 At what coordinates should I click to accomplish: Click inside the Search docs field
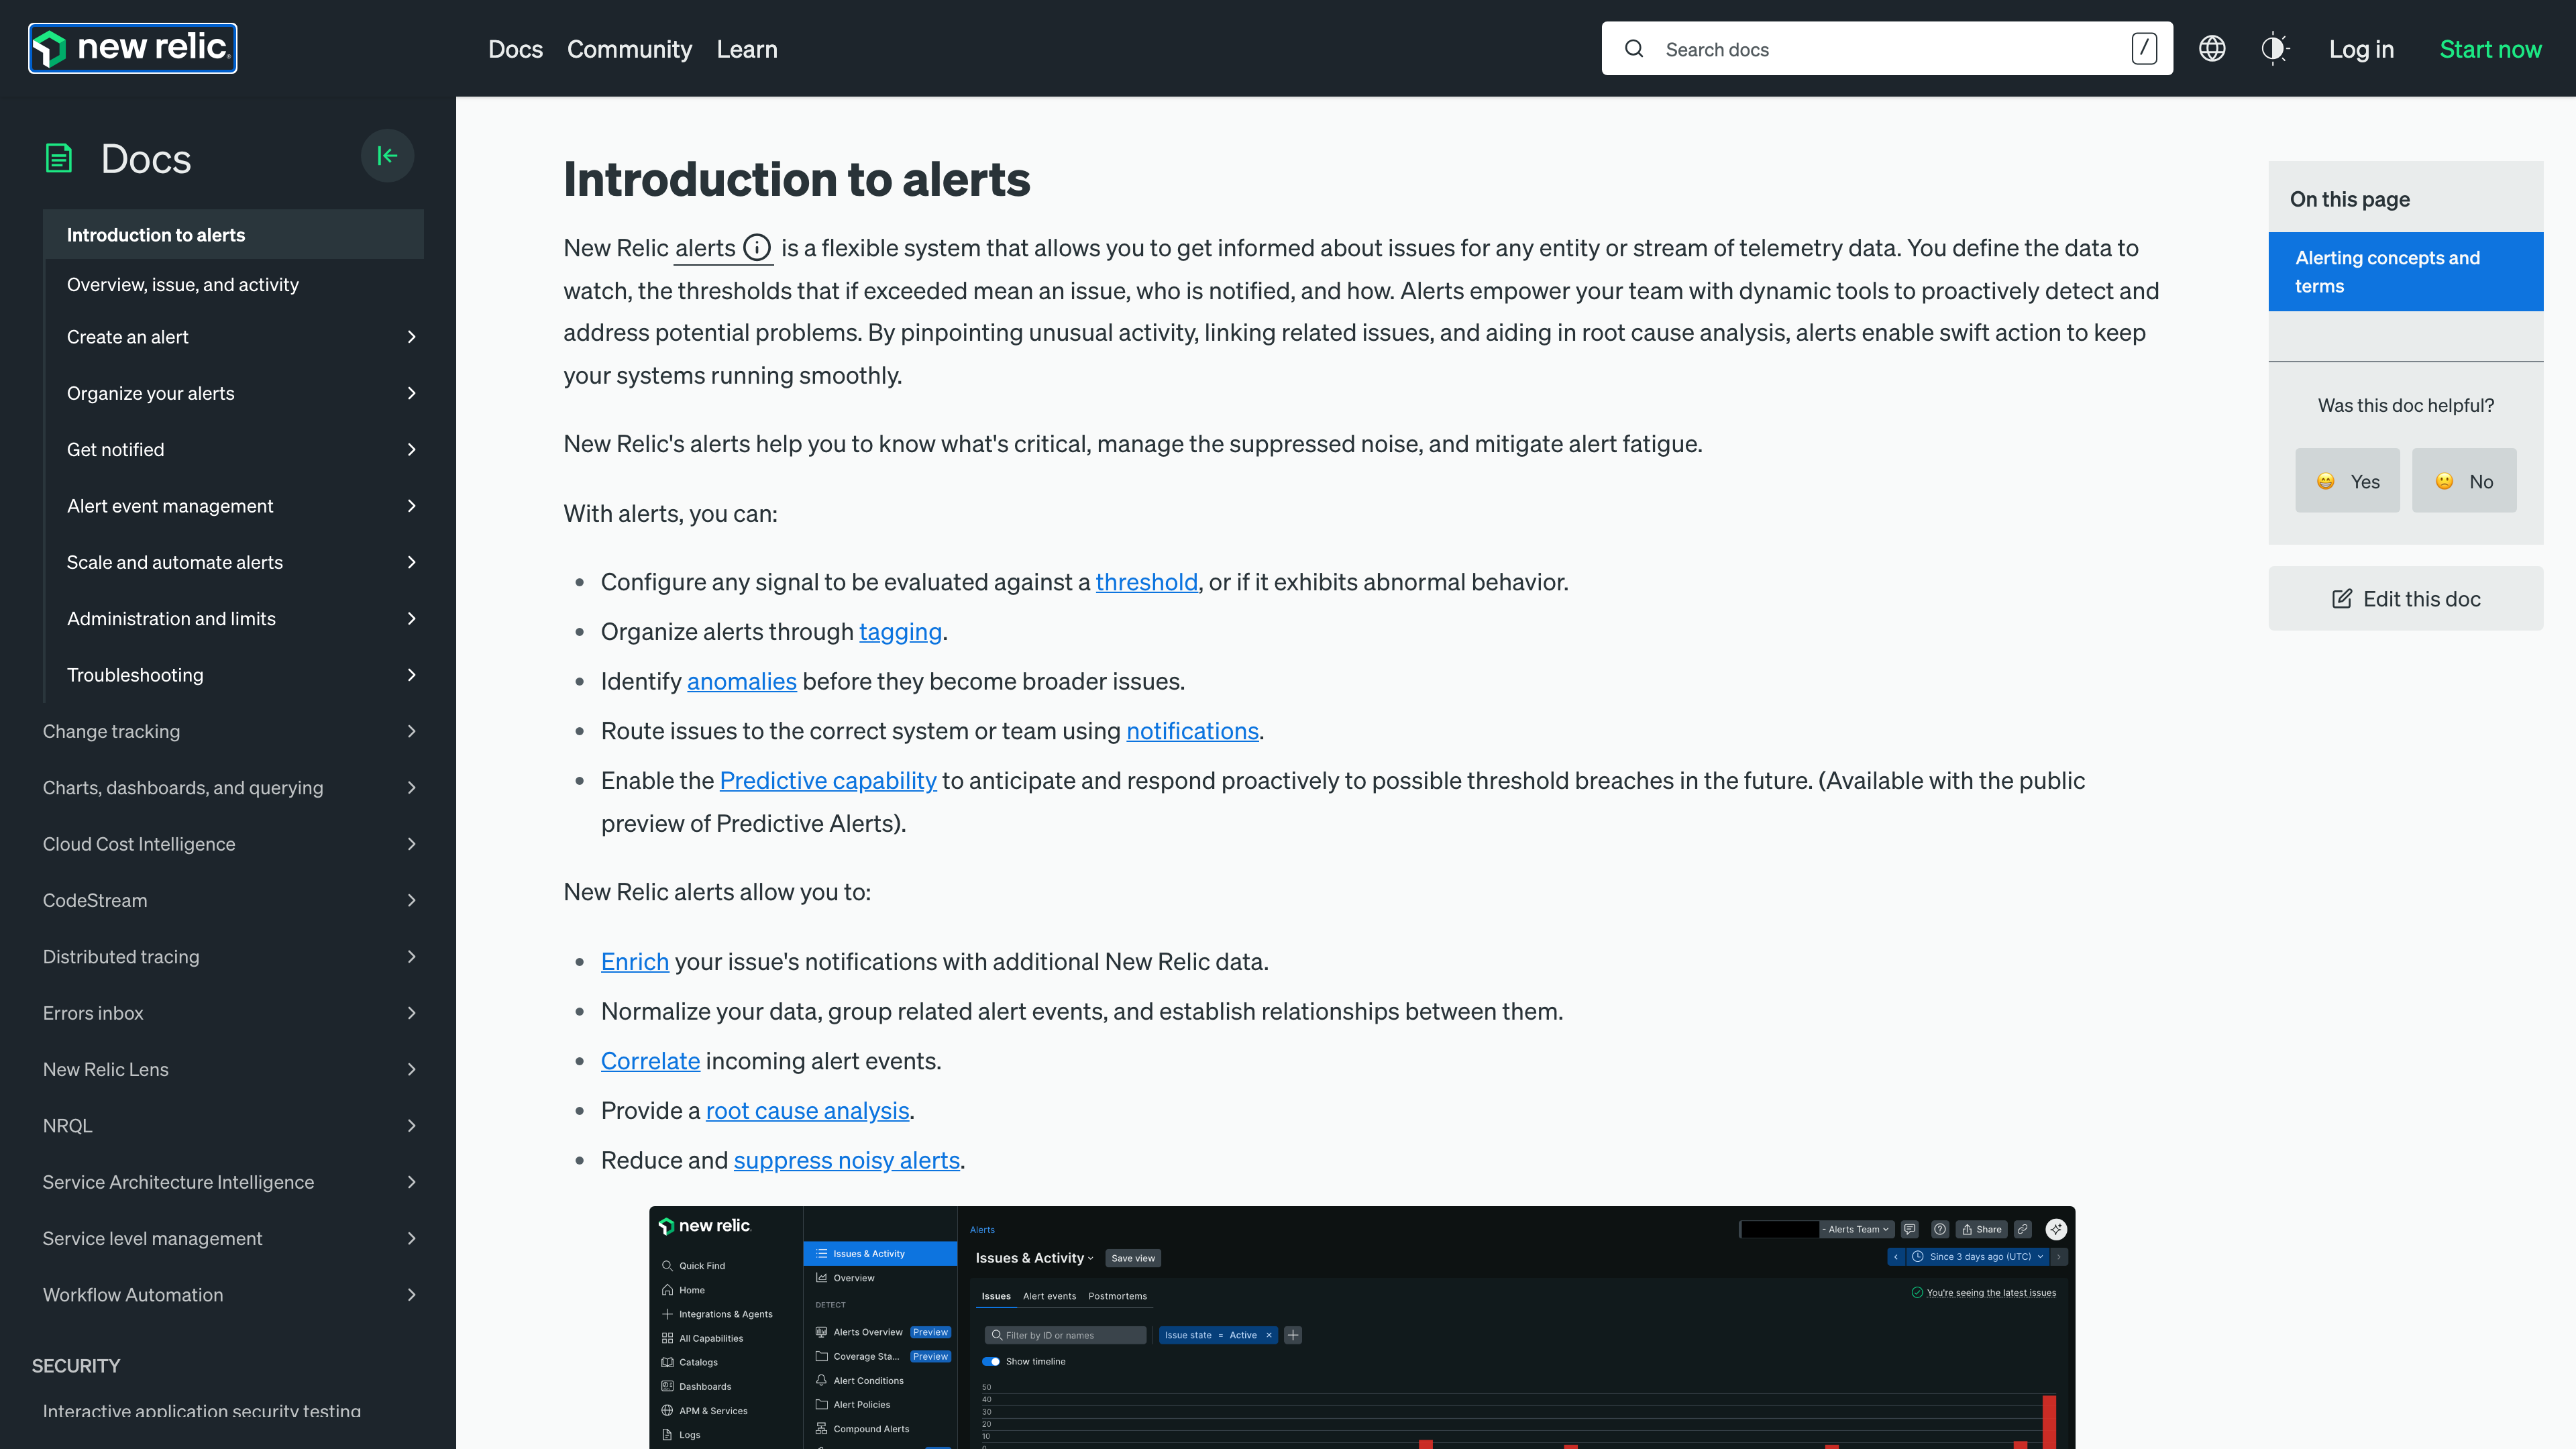tap(1850, 48)
